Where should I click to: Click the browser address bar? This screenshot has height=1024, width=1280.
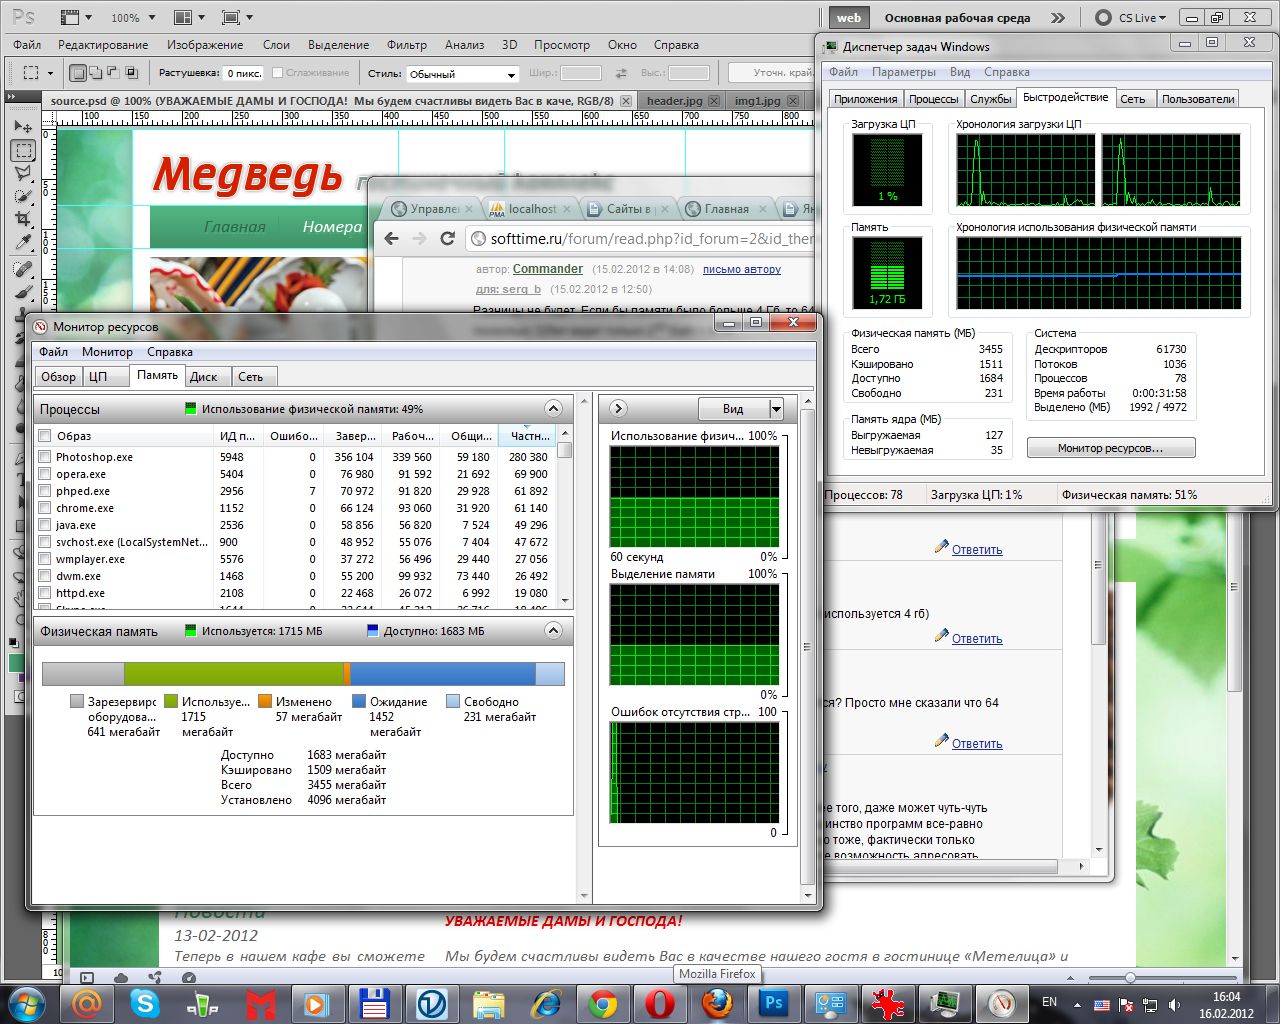(x=641, y=238)
